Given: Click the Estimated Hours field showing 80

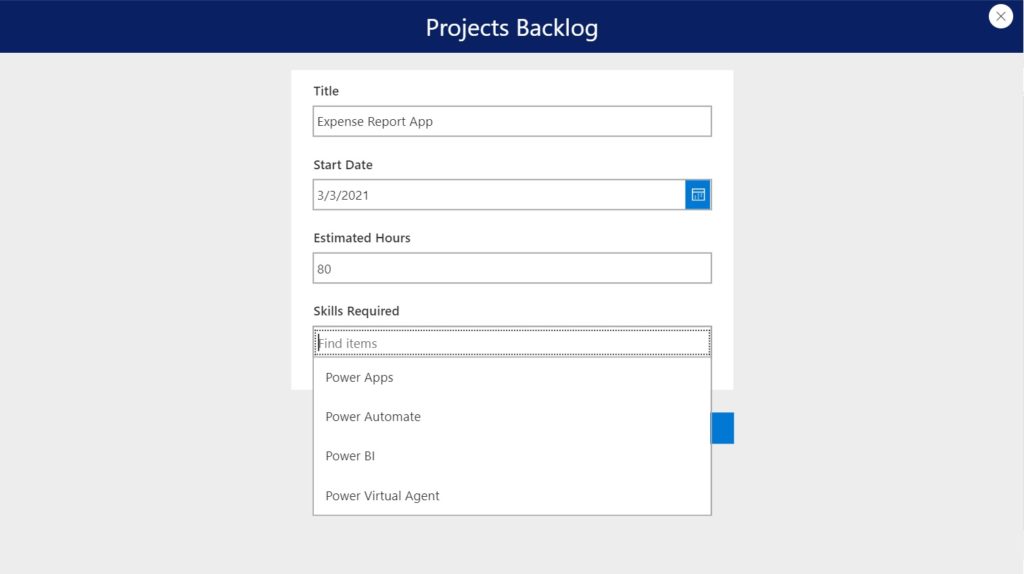Looking at the screenshot, I should [x=512, y=268].
